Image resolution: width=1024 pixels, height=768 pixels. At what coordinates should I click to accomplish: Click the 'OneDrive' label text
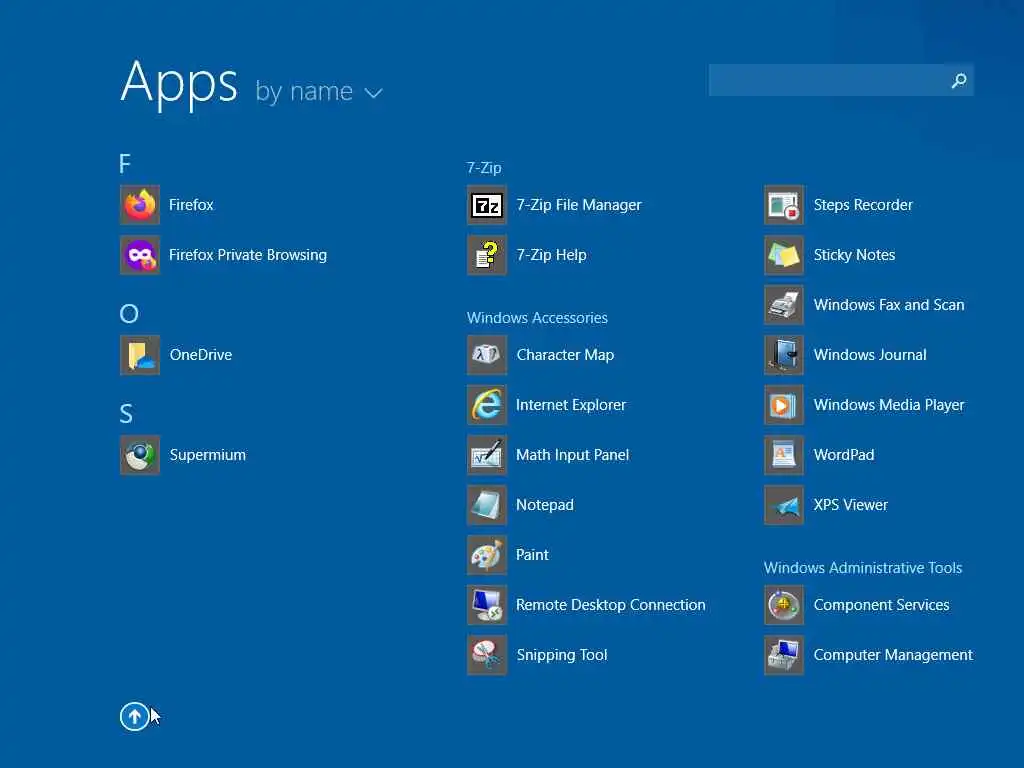click(200, 355)
